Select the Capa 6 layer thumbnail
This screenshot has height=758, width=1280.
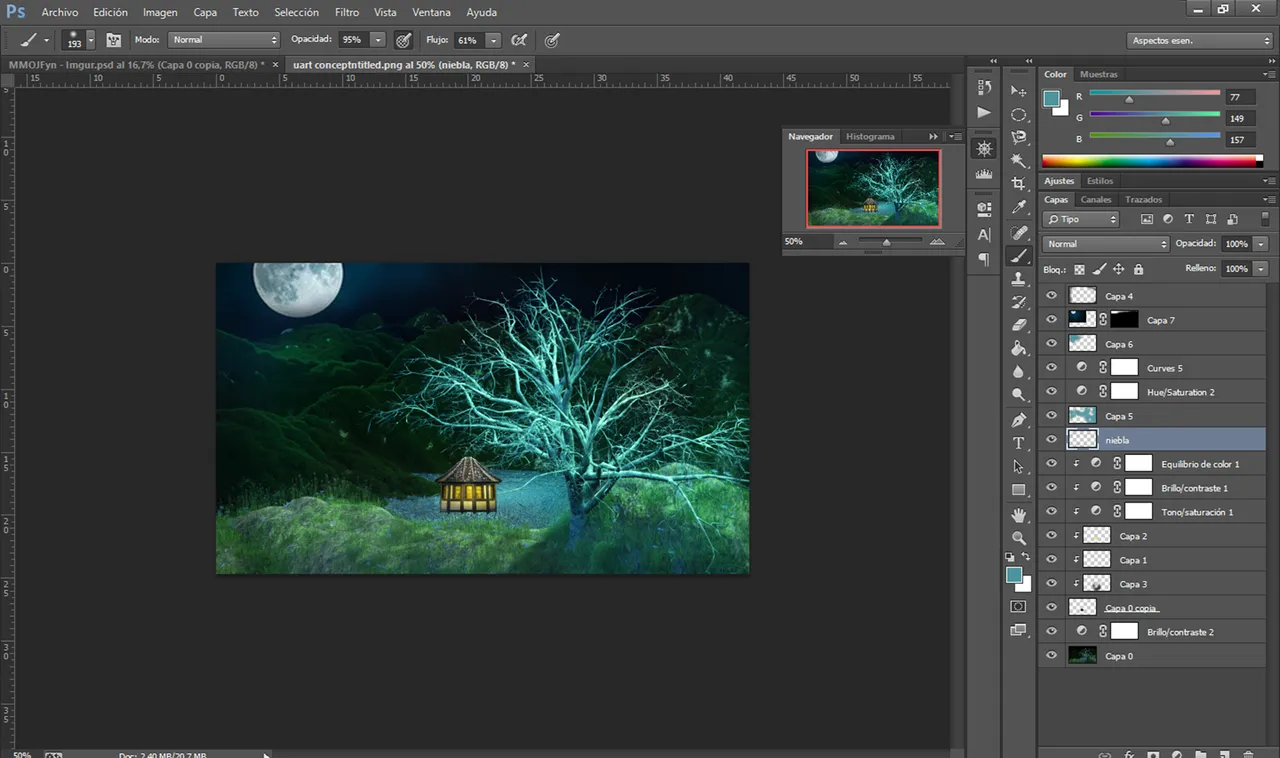[x=1082, y=344]
